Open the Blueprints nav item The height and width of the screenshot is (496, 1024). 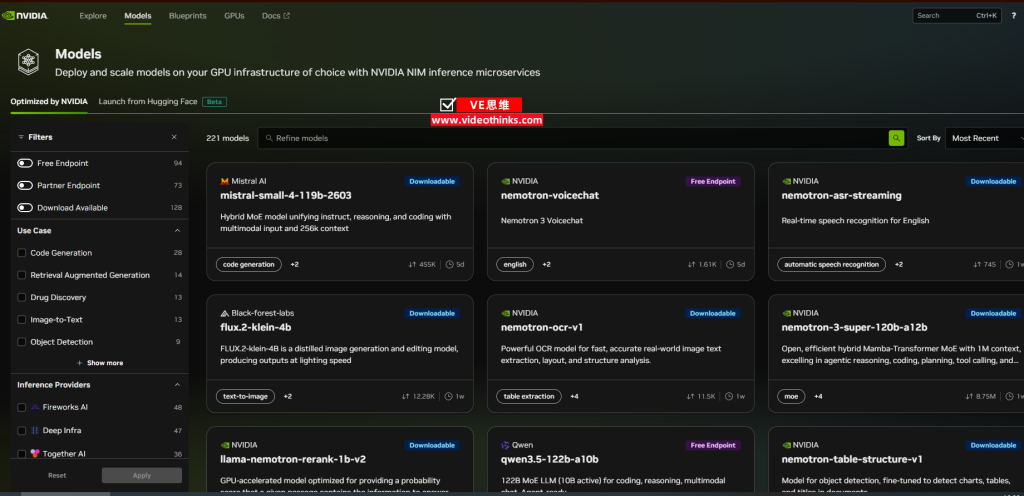187,16
